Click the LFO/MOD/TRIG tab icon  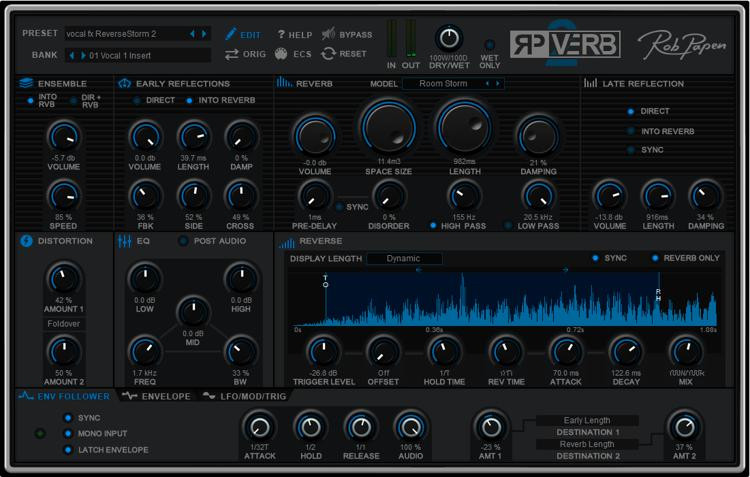(x=209, y=396)
